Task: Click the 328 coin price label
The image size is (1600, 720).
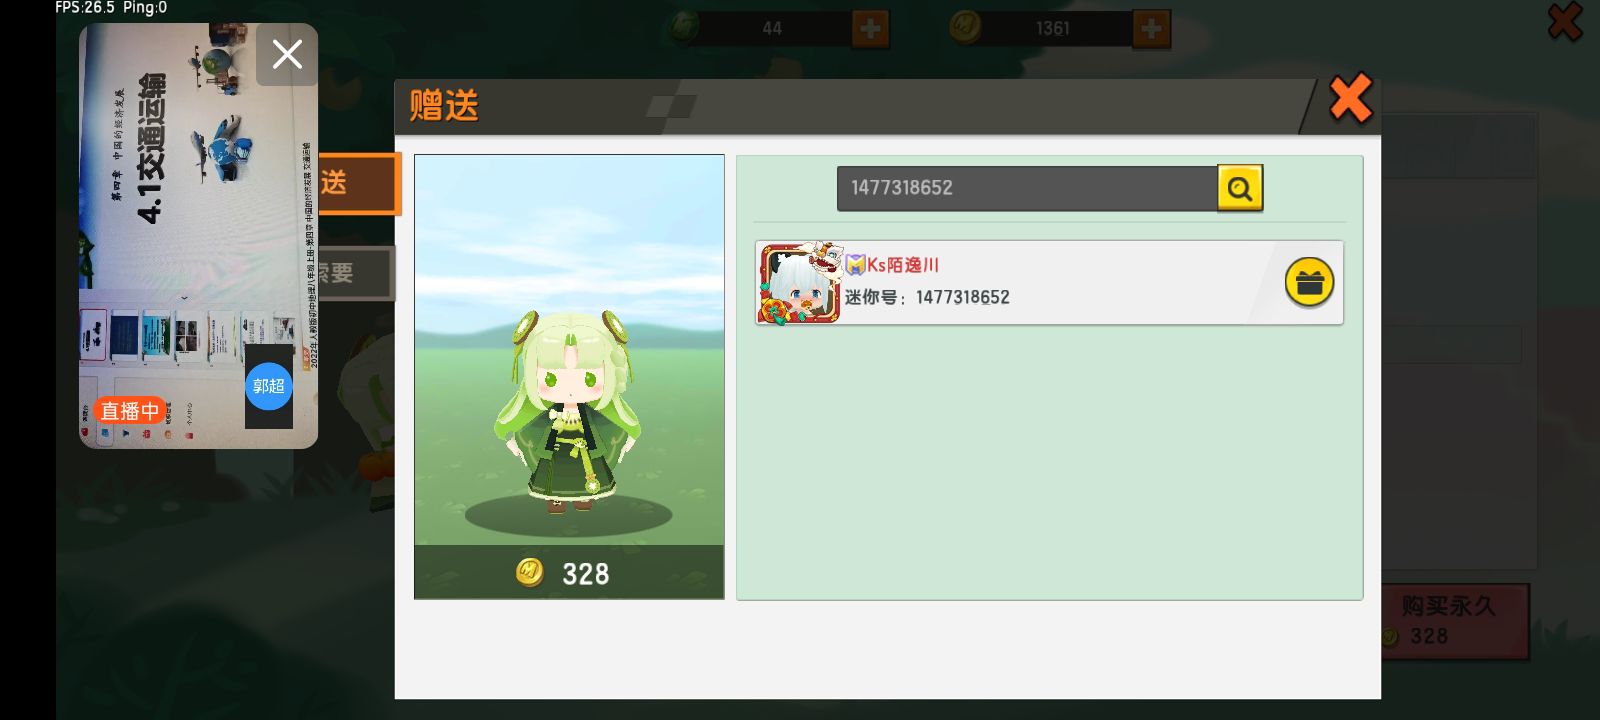Action: (x=569, y=573)
